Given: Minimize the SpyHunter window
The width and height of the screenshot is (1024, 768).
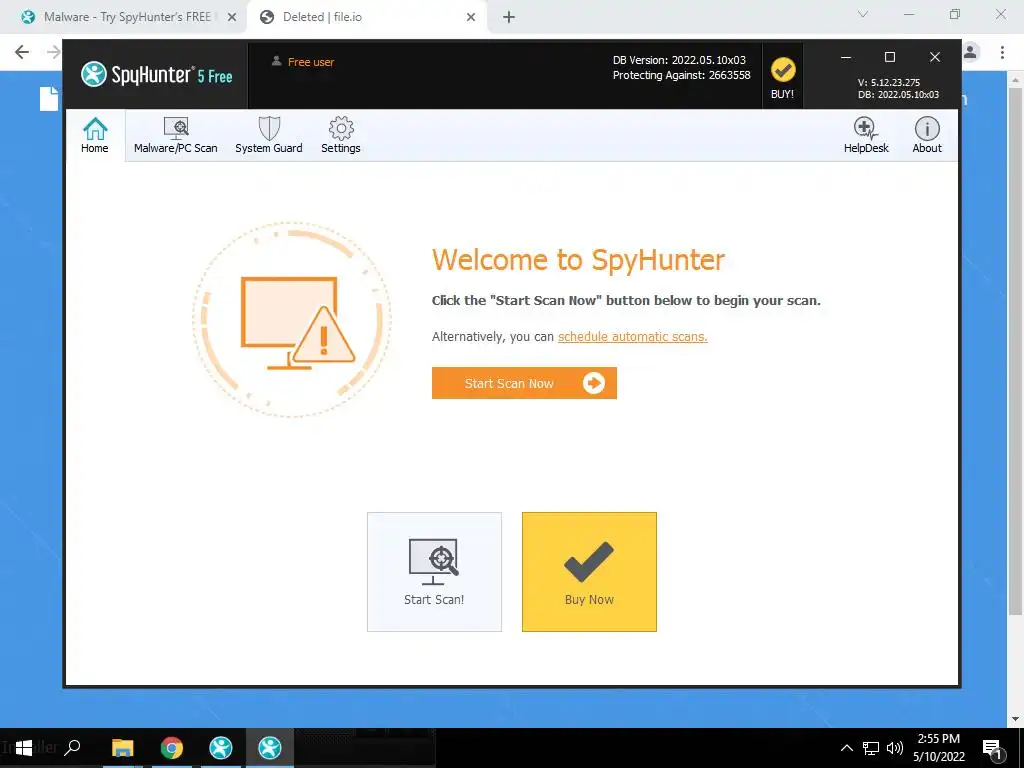Looking at the screenshot, I should [x=846, y=57].
